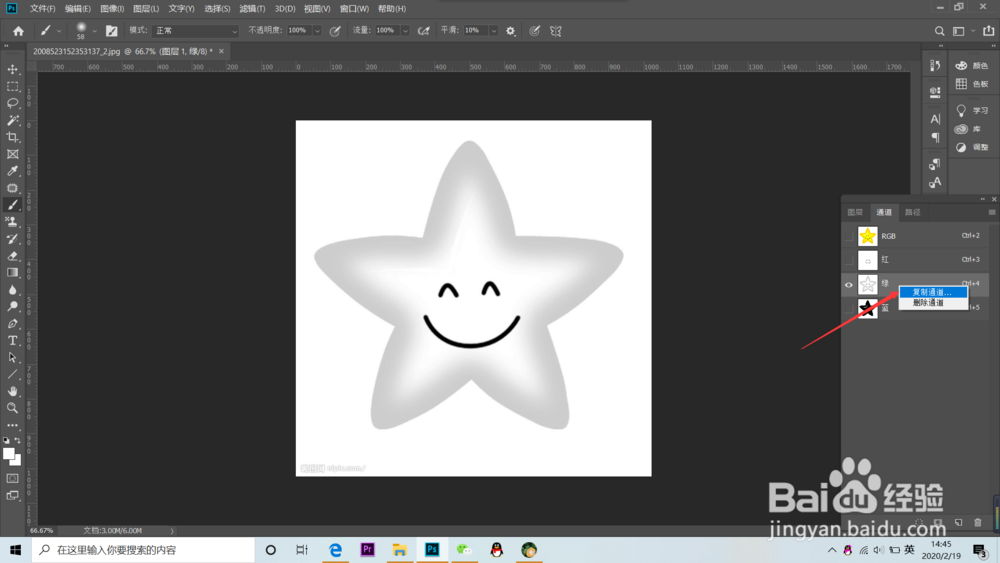Select the Rectangular Marquee tool
The image size is (1000, 563).
coord(12,86)
